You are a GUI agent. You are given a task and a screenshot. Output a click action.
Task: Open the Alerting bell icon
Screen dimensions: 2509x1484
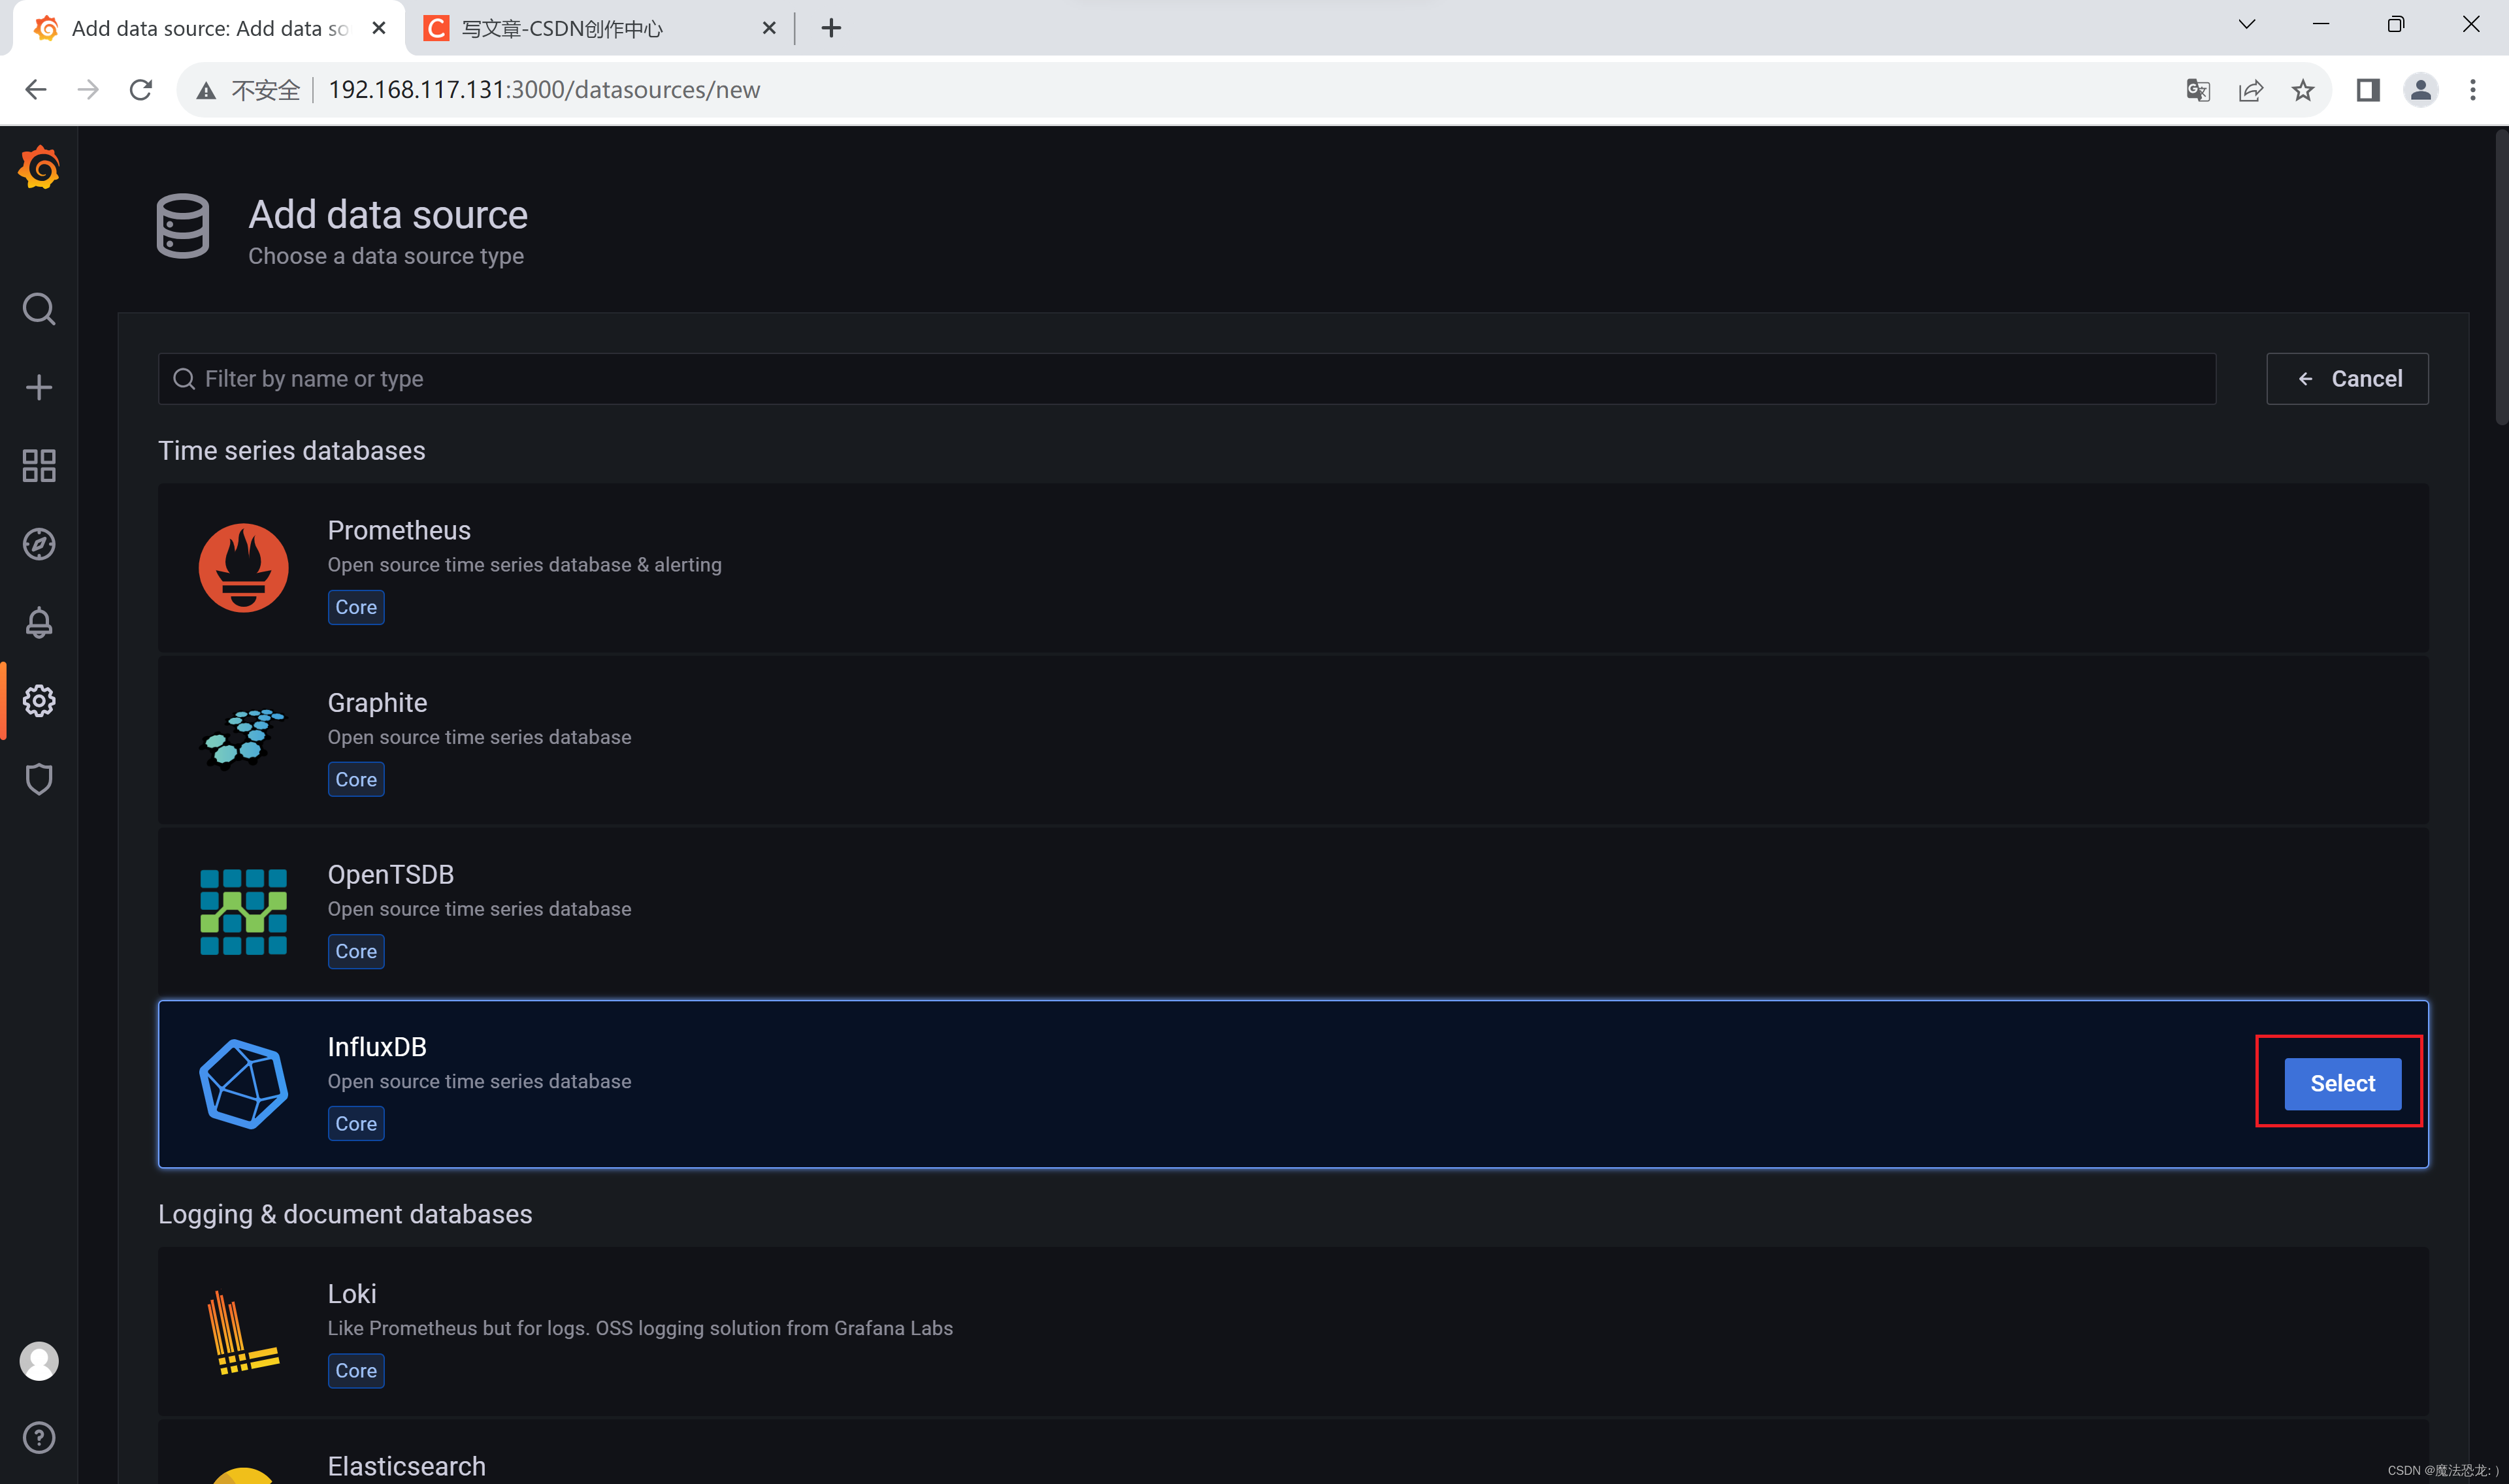tap(39, 622)
